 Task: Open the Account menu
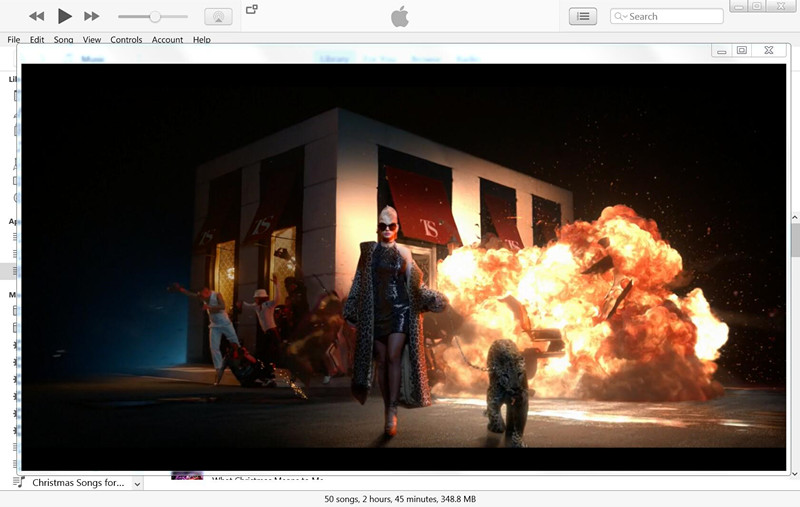[167, 39]
